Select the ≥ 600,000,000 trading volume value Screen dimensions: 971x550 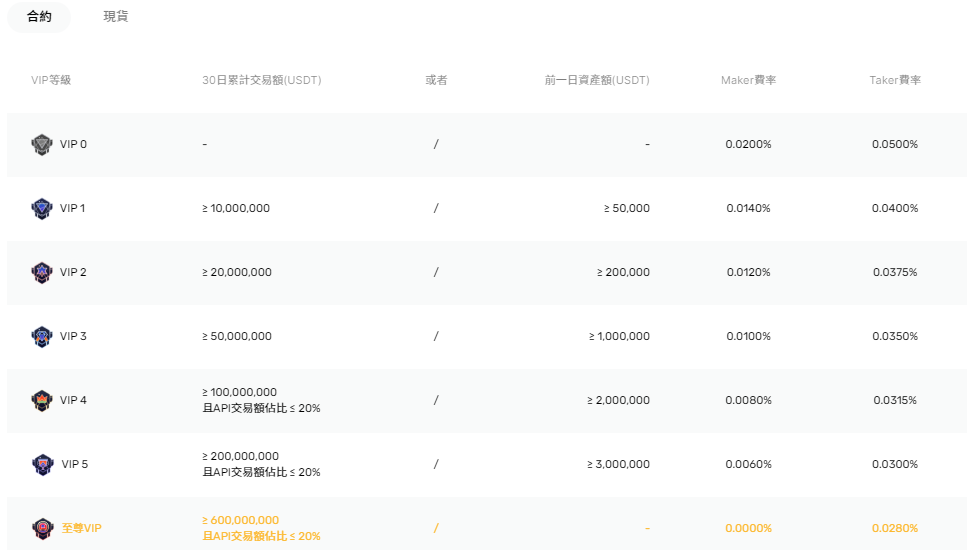point(240,520)
